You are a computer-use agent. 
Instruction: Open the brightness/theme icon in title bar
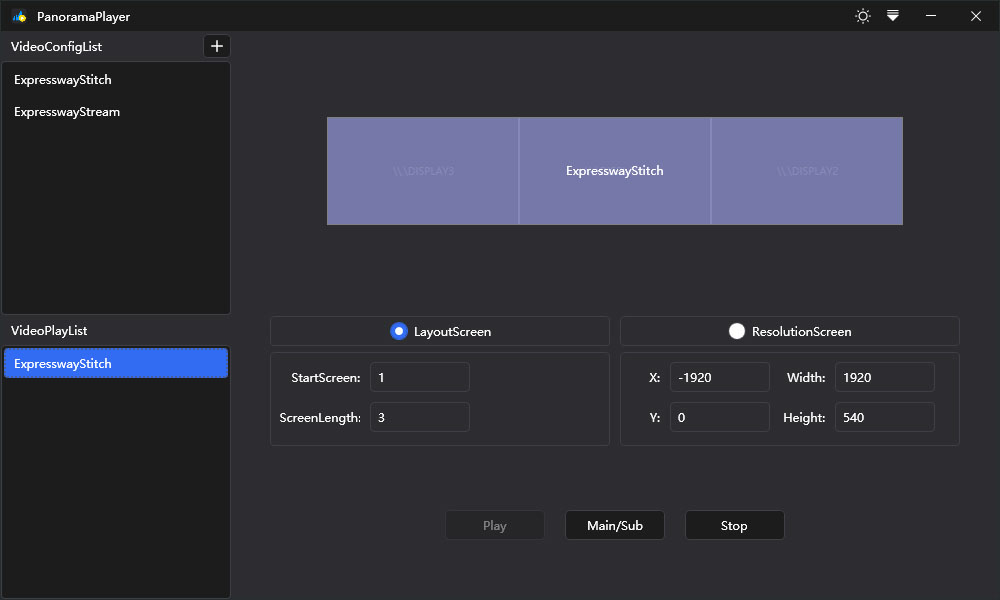pos(862,16)
